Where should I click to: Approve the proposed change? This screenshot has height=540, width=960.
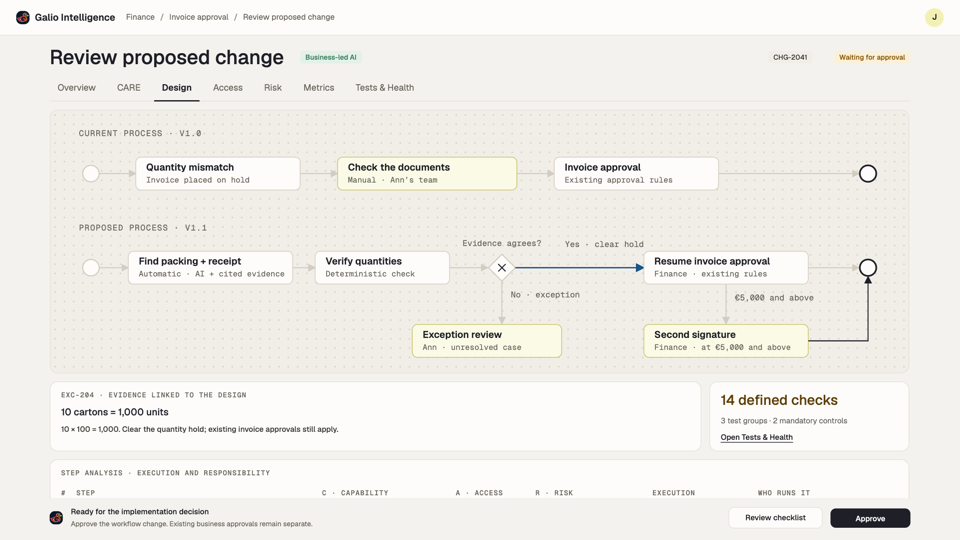(870, 518)
